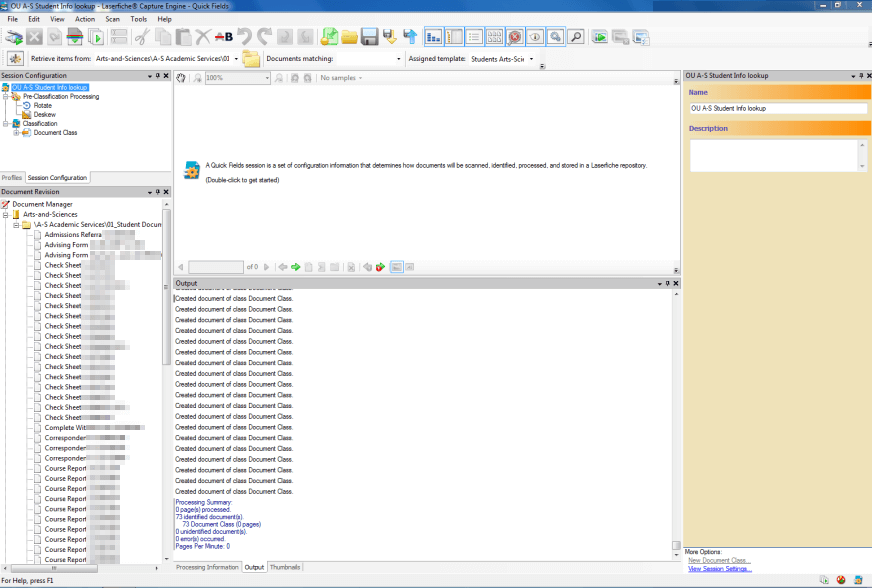The height and width of the screenshot is (588, 872).
Task: Click the Document Manager root node
Action: click(x=42, y=205)
